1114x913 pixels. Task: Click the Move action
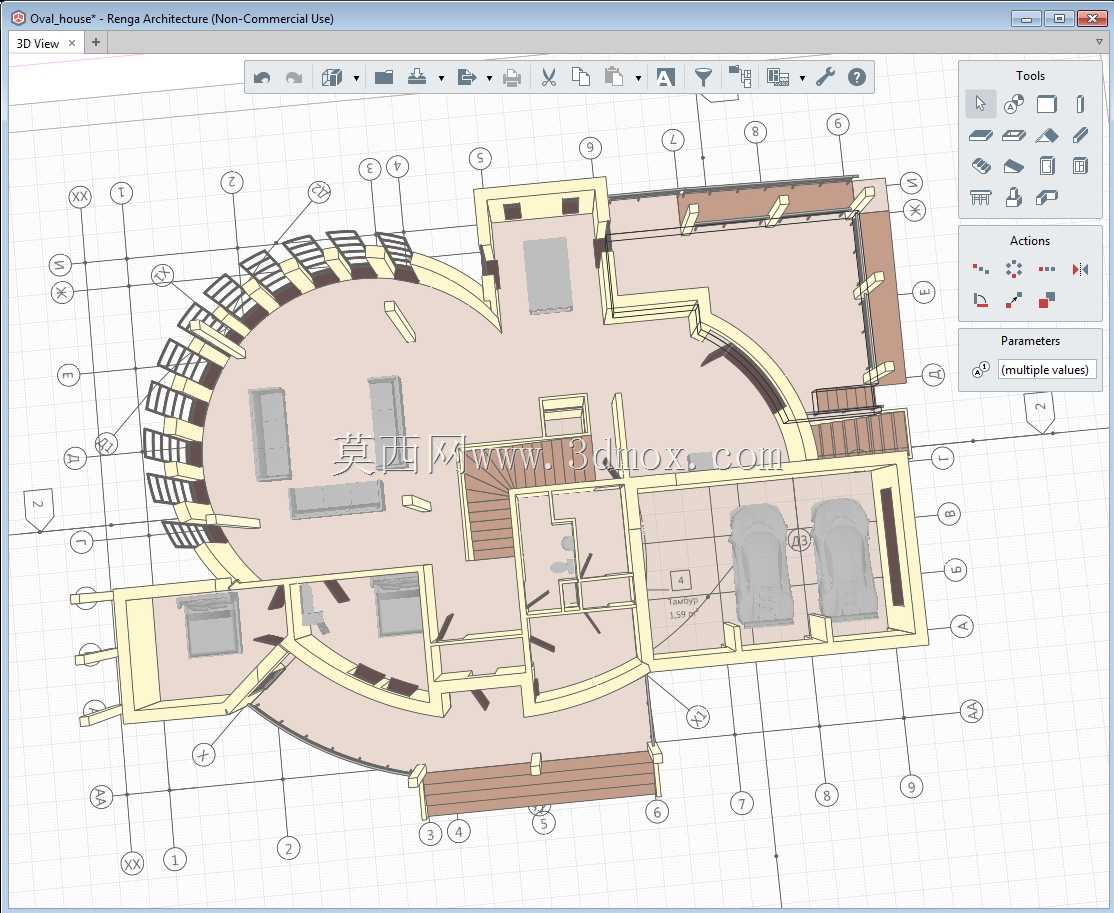click(x=1014, y=300)
